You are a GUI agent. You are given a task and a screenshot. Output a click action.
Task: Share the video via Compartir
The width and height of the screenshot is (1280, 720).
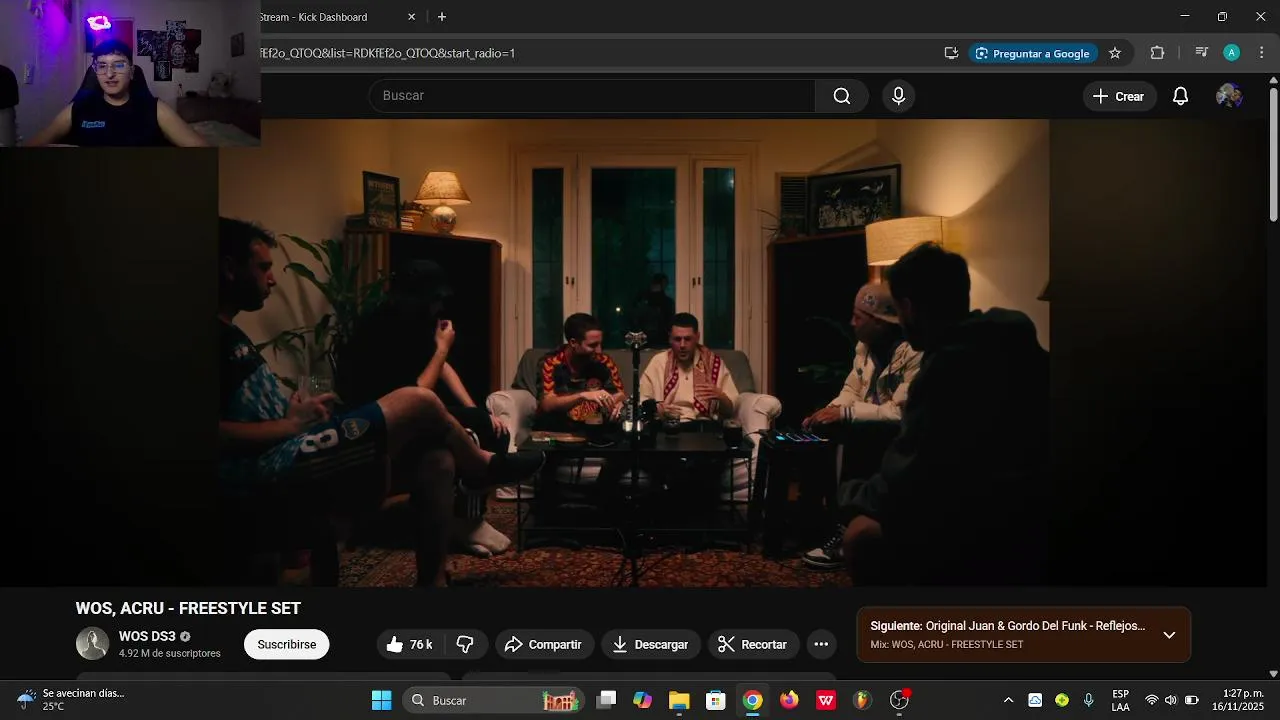click(544, 645)
